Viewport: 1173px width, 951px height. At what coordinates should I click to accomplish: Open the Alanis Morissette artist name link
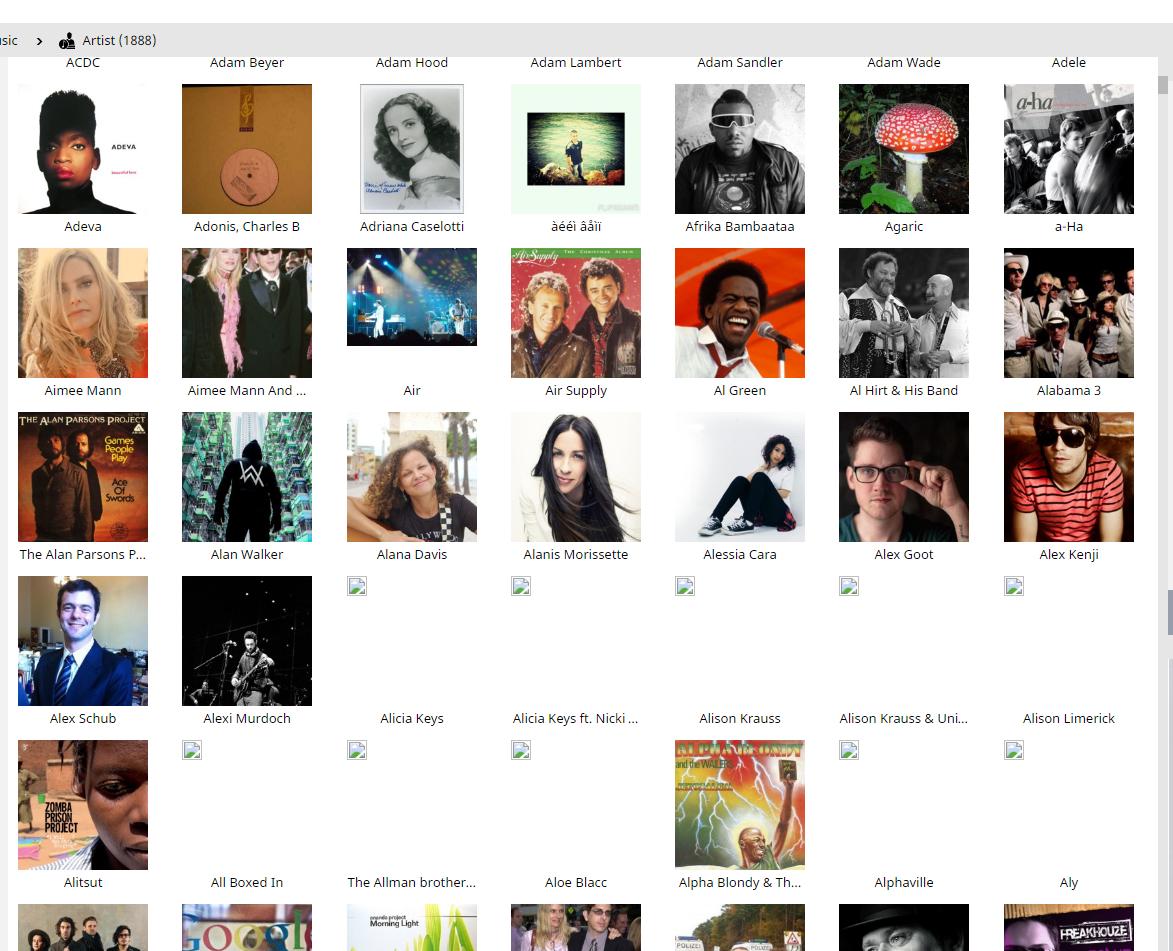(576, 555)
